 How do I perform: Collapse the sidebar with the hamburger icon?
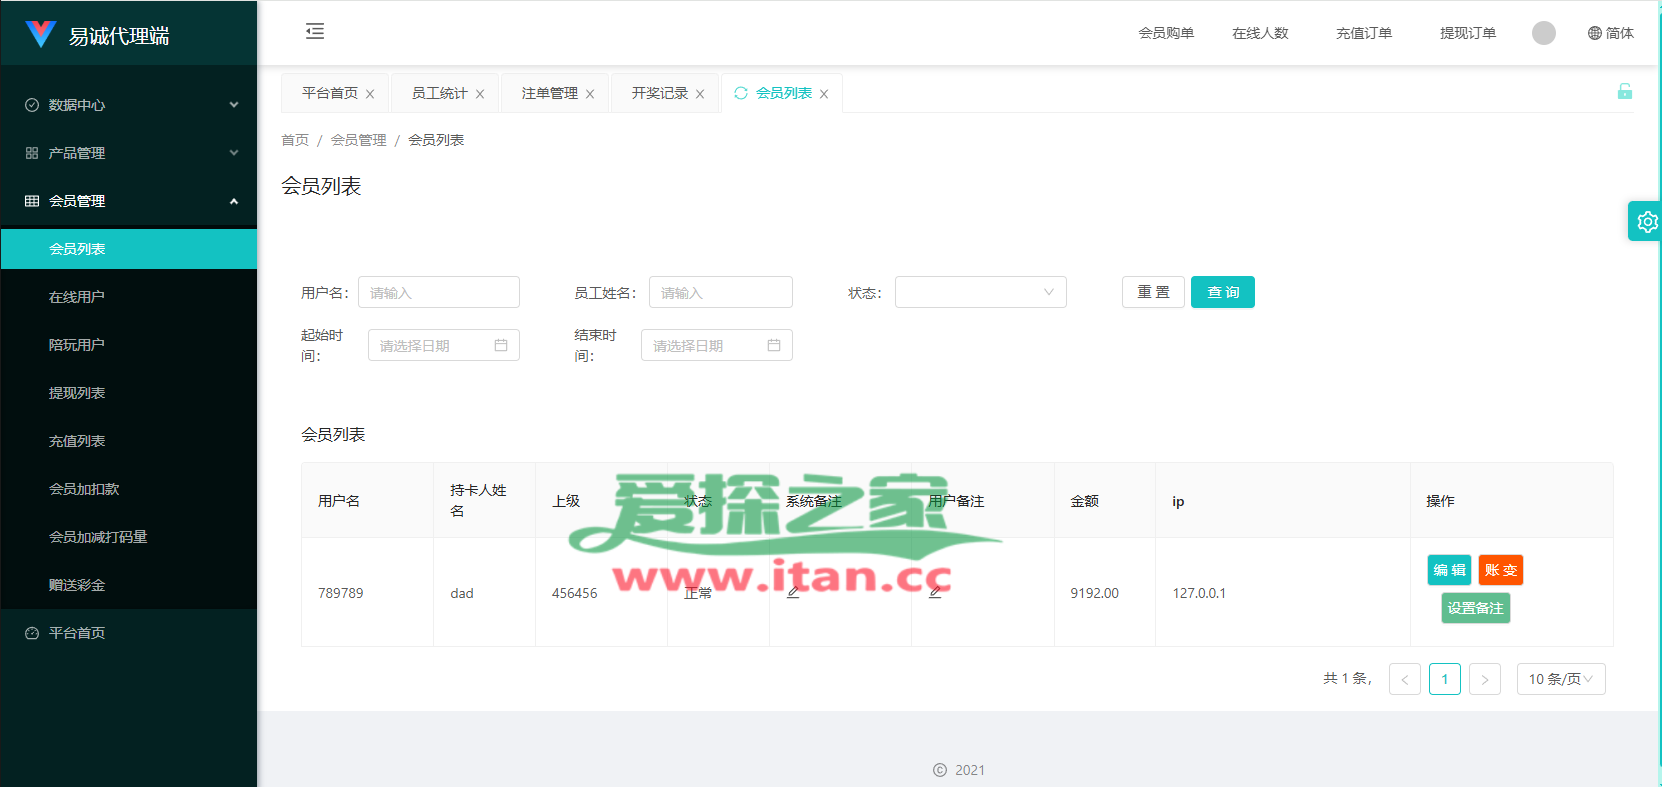(x=315, y=32)
